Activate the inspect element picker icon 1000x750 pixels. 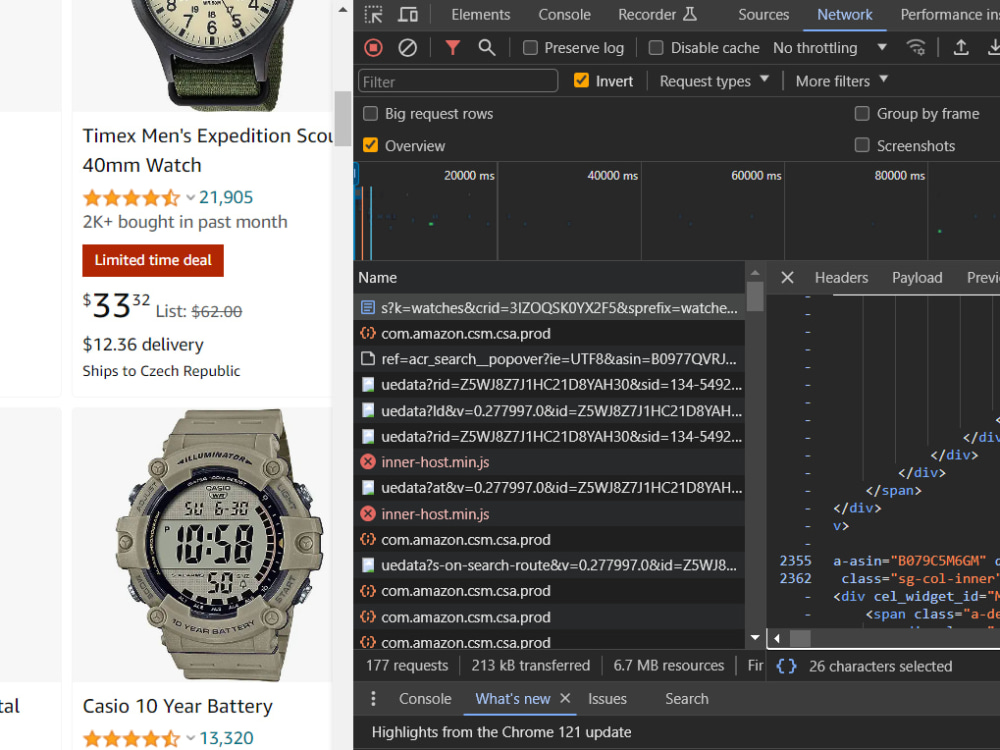373,15
